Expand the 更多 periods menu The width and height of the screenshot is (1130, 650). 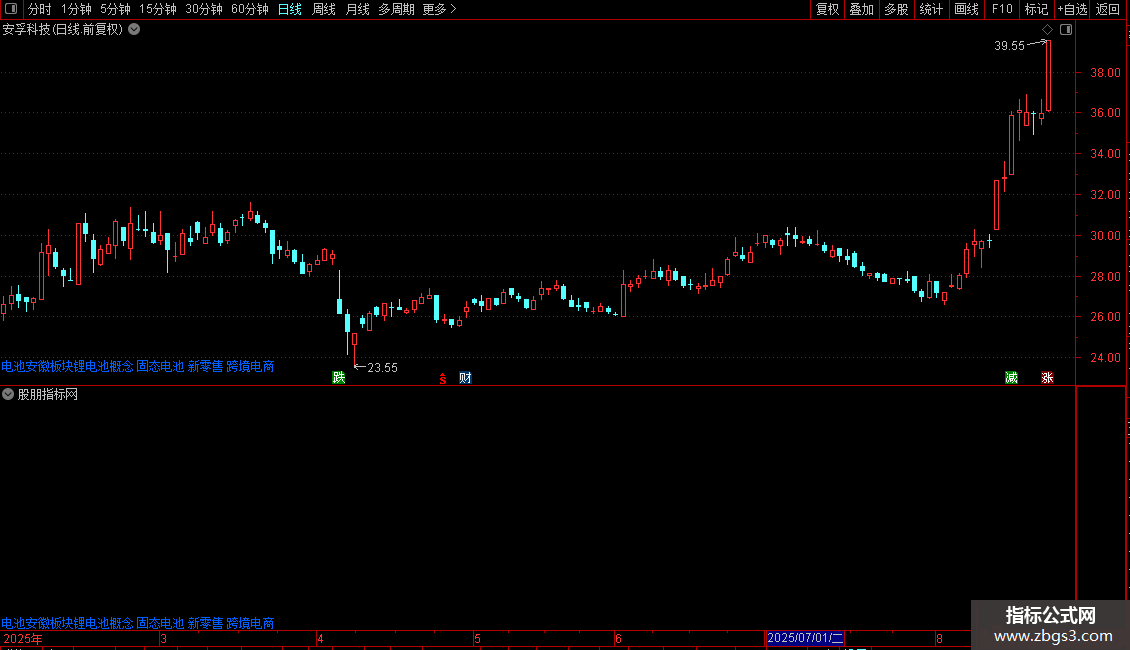(x=439, y=9)
